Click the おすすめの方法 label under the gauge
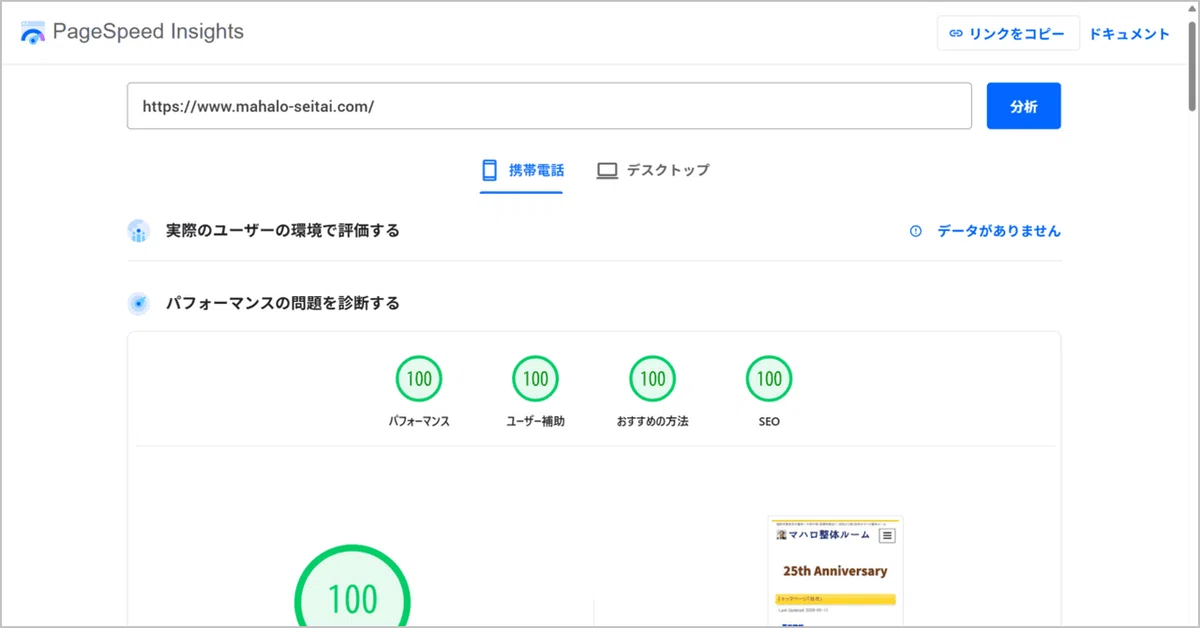 pyautogui.click(x=653, y=422)
